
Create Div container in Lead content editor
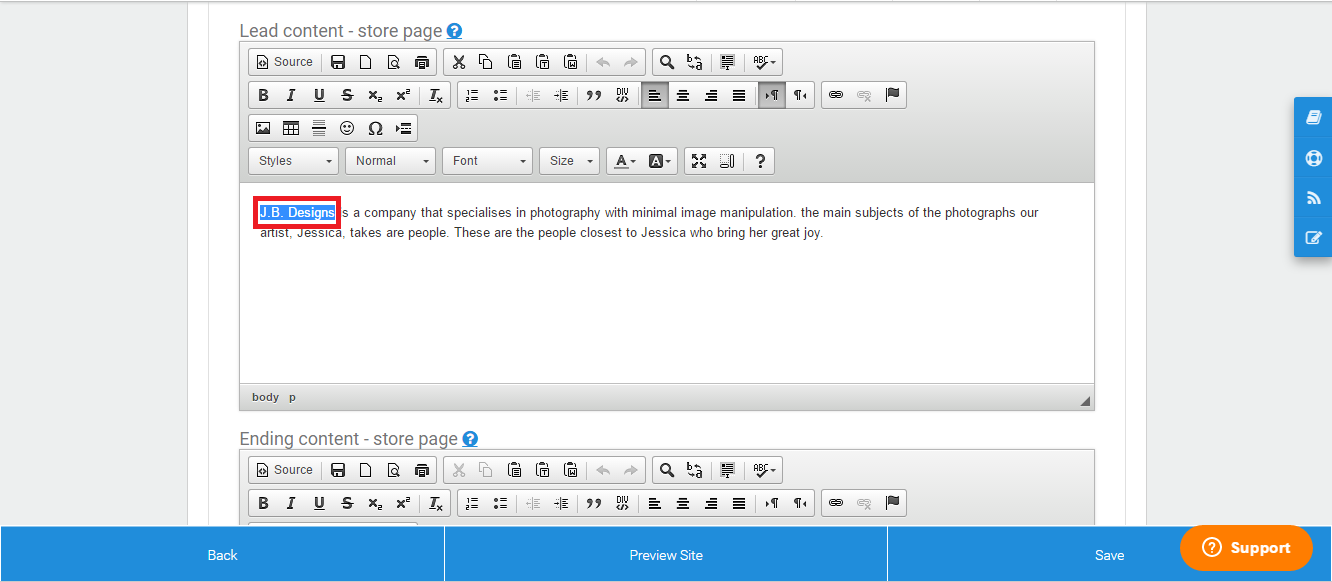click(622, 96)
